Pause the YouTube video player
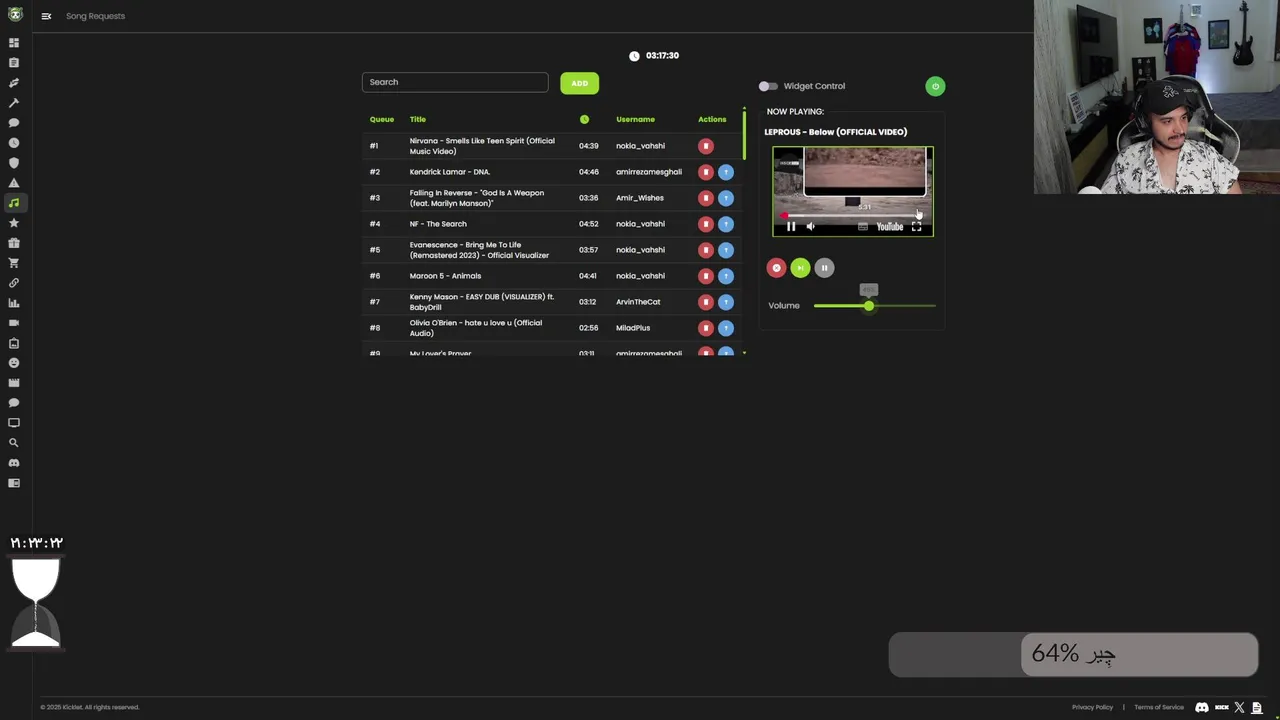 click(x=791, y=227)
